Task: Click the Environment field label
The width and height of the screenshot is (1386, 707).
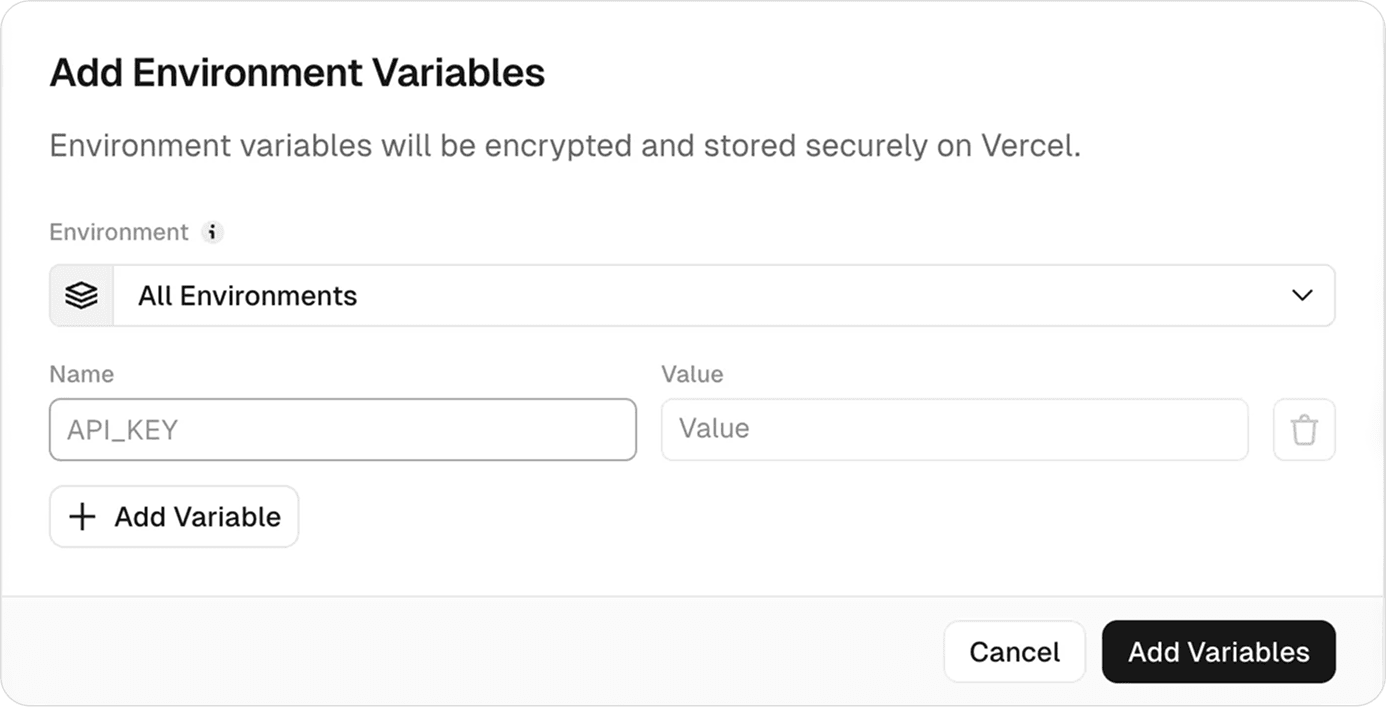Action: [119, 232]
